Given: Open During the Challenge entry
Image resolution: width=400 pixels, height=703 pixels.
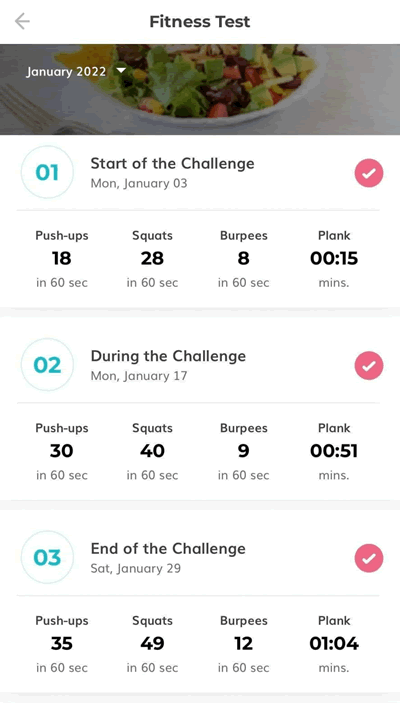Looking at the screenshot, I should pyautogui.click(x=168, y=365).
